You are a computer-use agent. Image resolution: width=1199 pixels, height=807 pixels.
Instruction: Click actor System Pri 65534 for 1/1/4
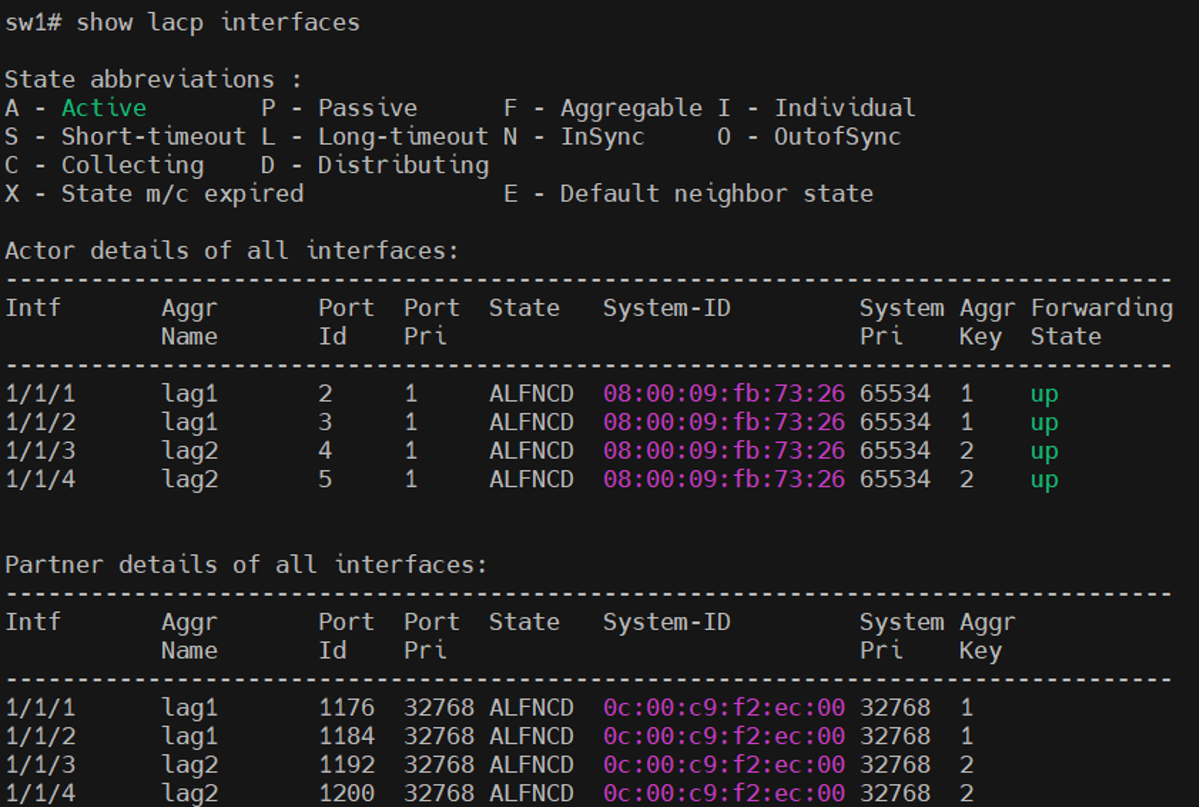click(894, 480)
